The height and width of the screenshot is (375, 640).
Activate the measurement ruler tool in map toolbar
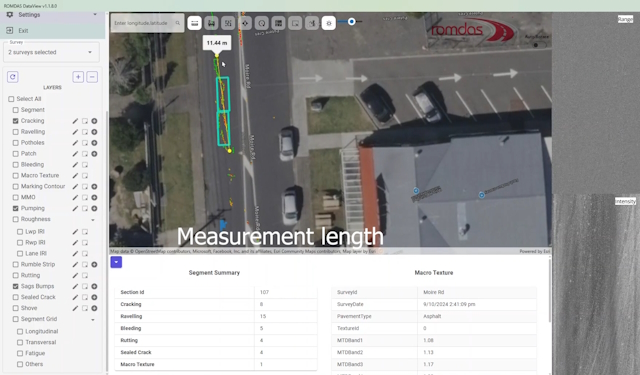point(195,23)
